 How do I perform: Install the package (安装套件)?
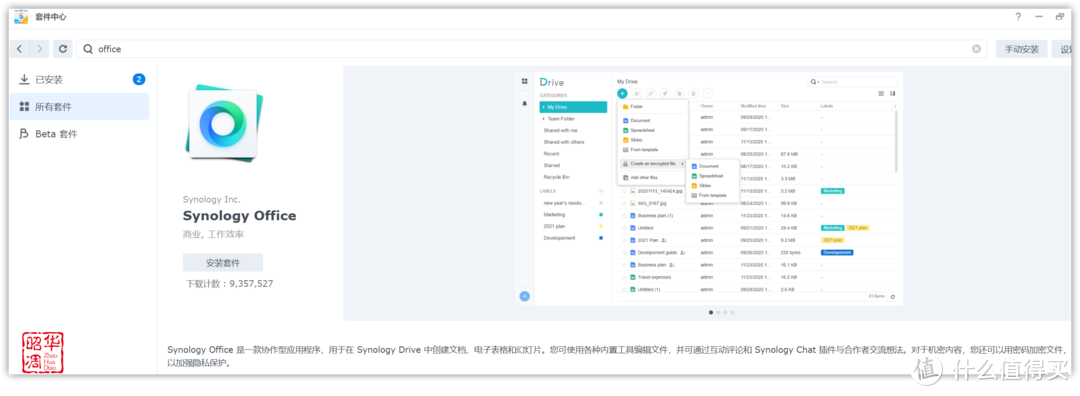pos(222,262)
